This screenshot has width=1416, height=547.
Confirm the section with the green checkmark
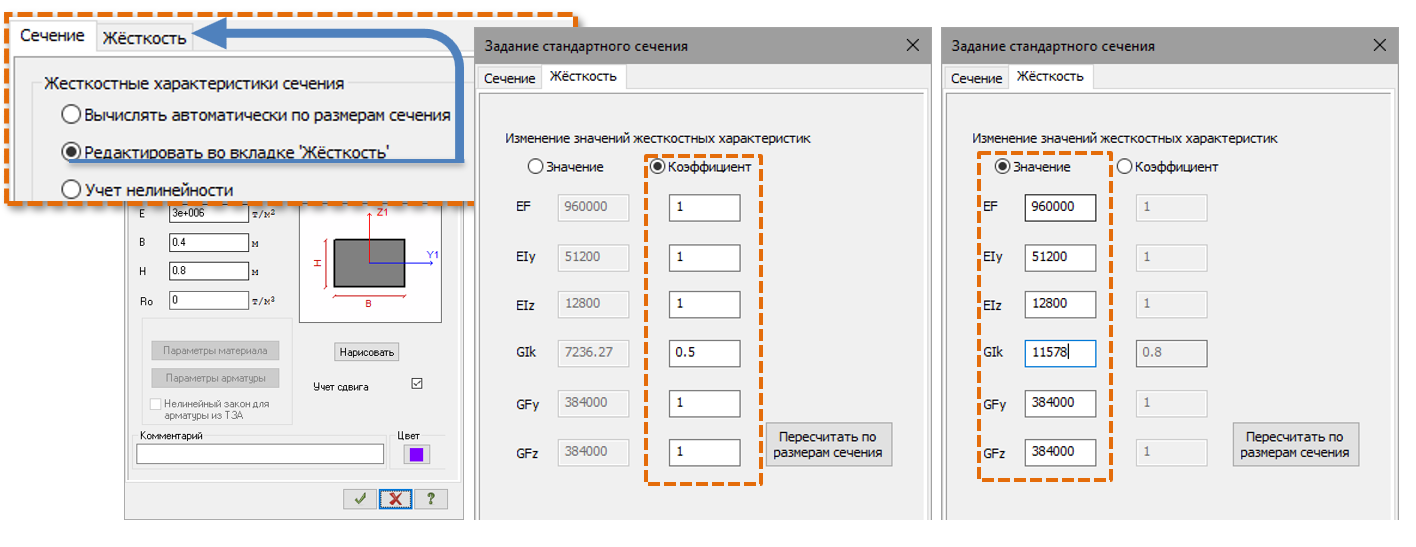tap(359, 499)
